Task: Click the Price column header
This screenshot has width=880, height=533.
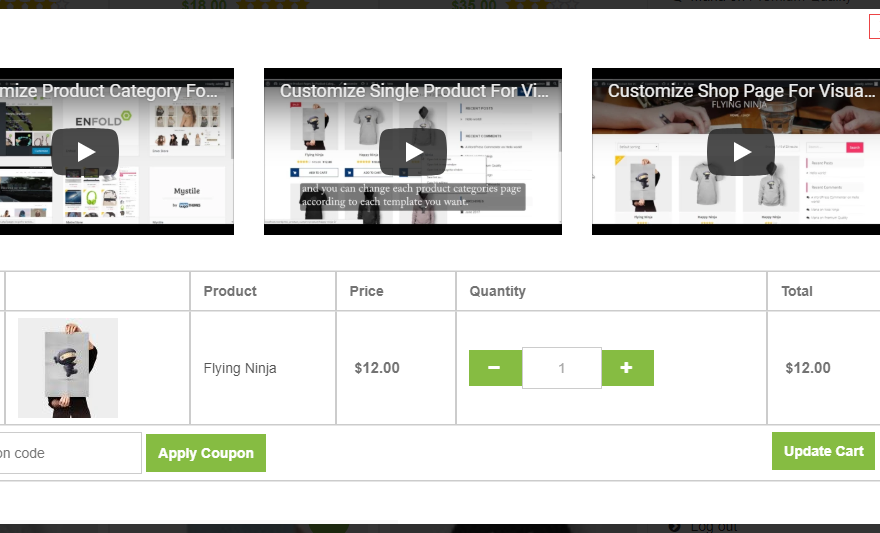Action: [366, 291]
